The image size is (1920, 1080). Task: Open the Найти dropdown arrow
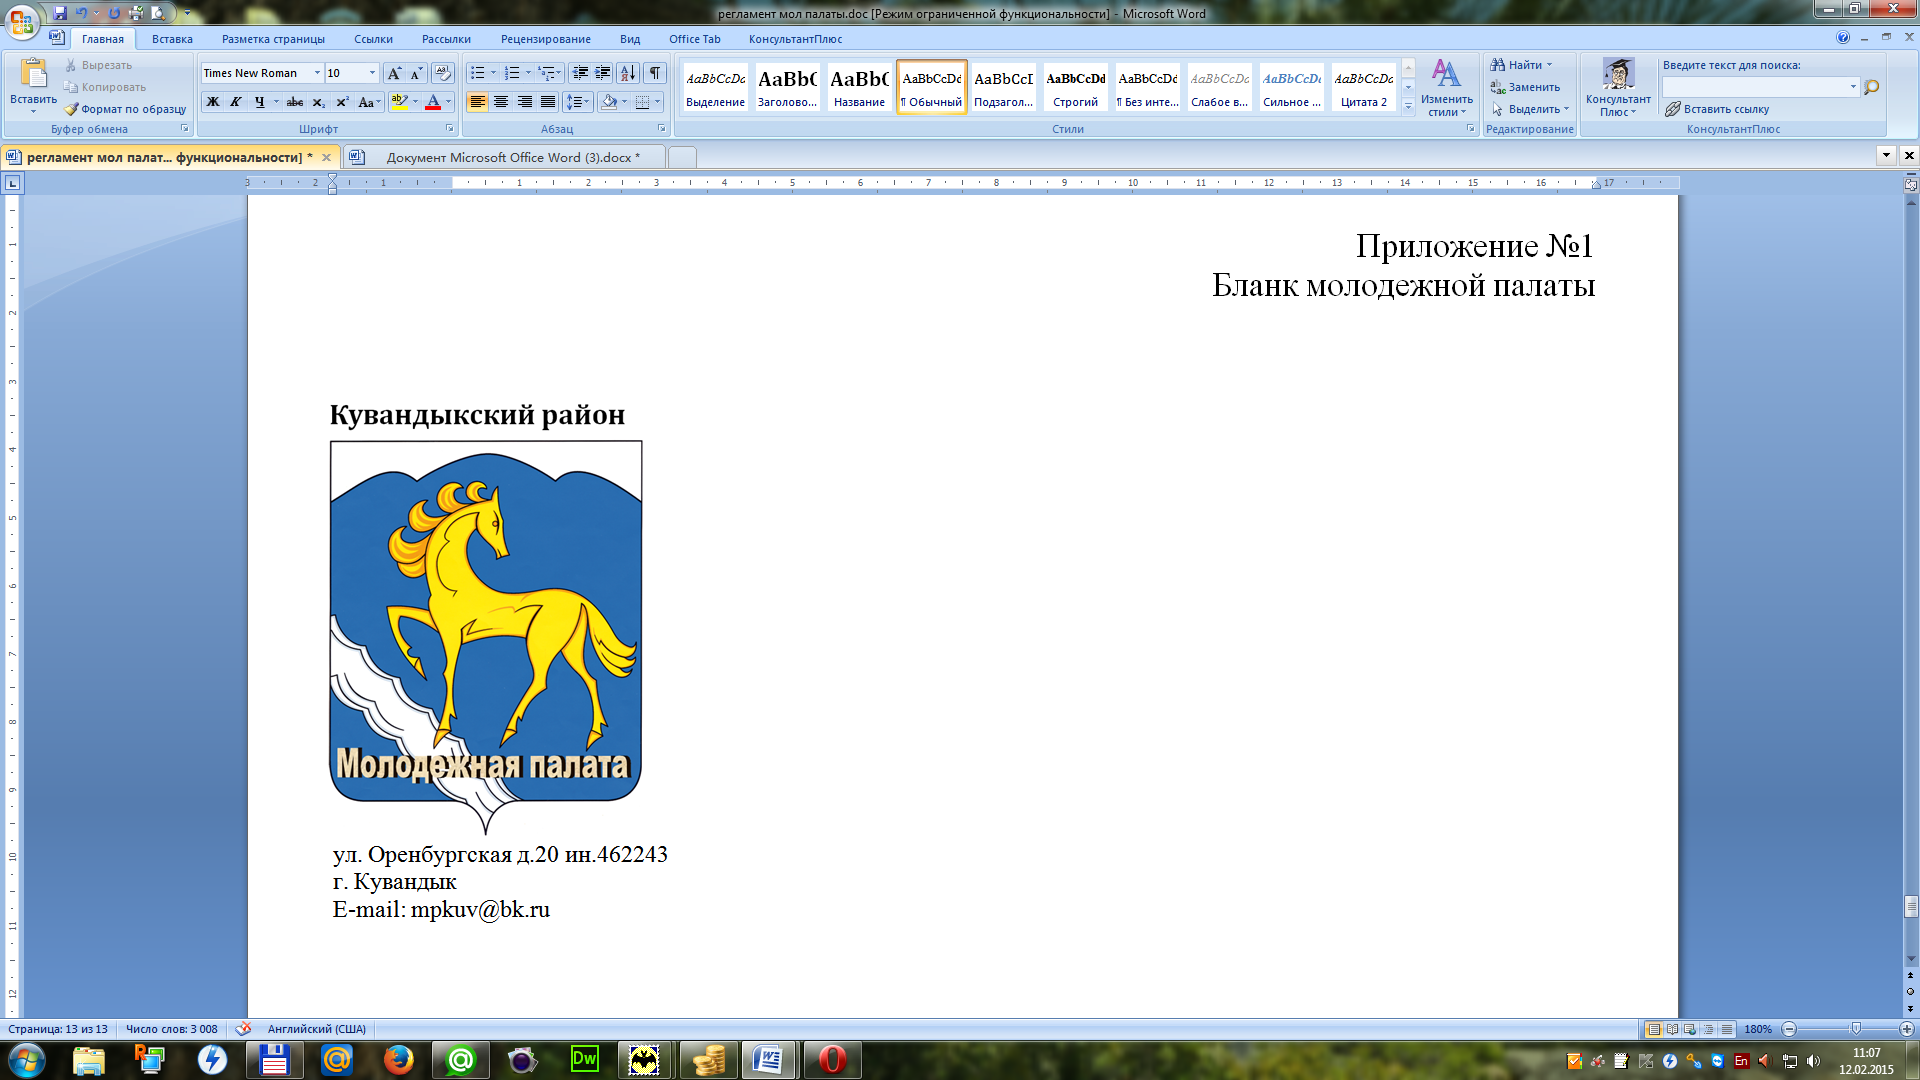tap(1550, 65)
